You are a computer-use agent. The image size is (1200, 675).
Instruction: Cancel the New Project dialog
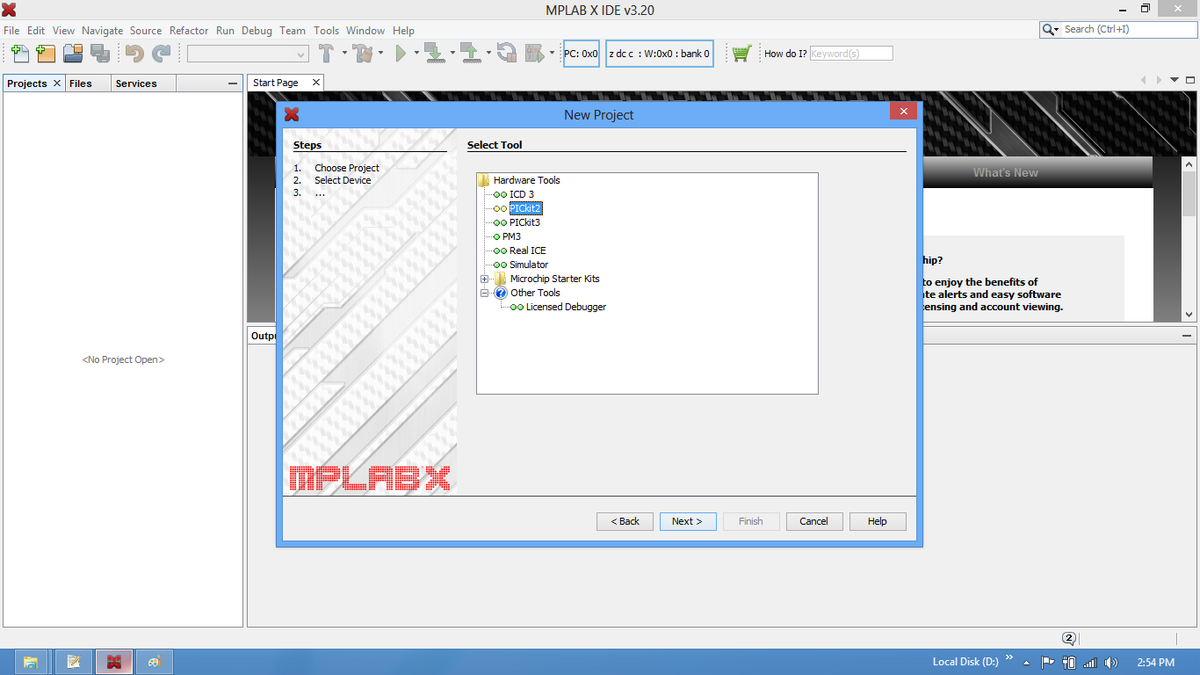(x=814, y=521)
